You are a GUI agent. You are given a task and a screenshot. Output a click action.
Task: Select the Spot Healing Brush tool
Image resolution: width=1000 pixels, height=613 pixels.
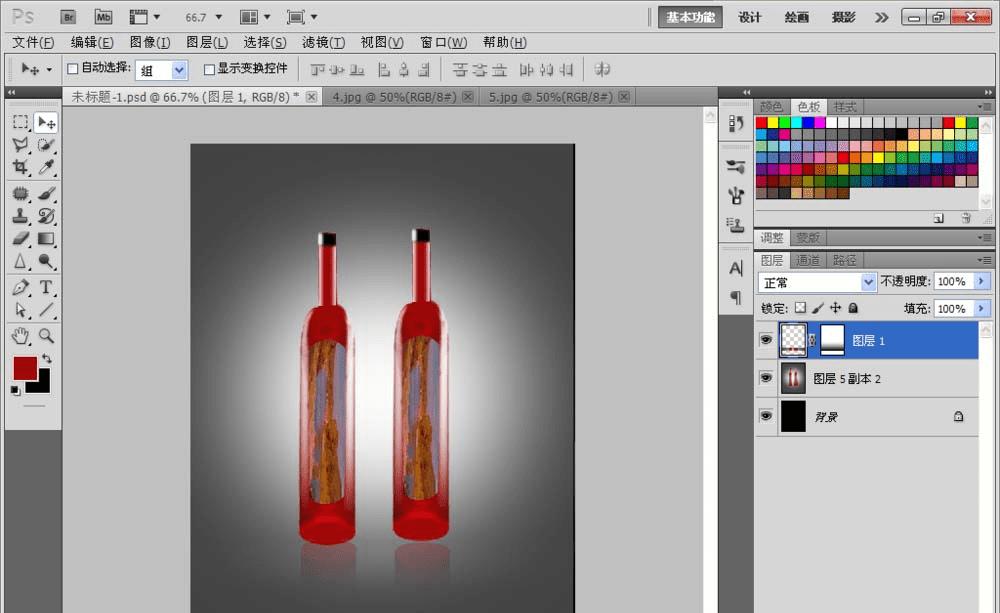20,193
